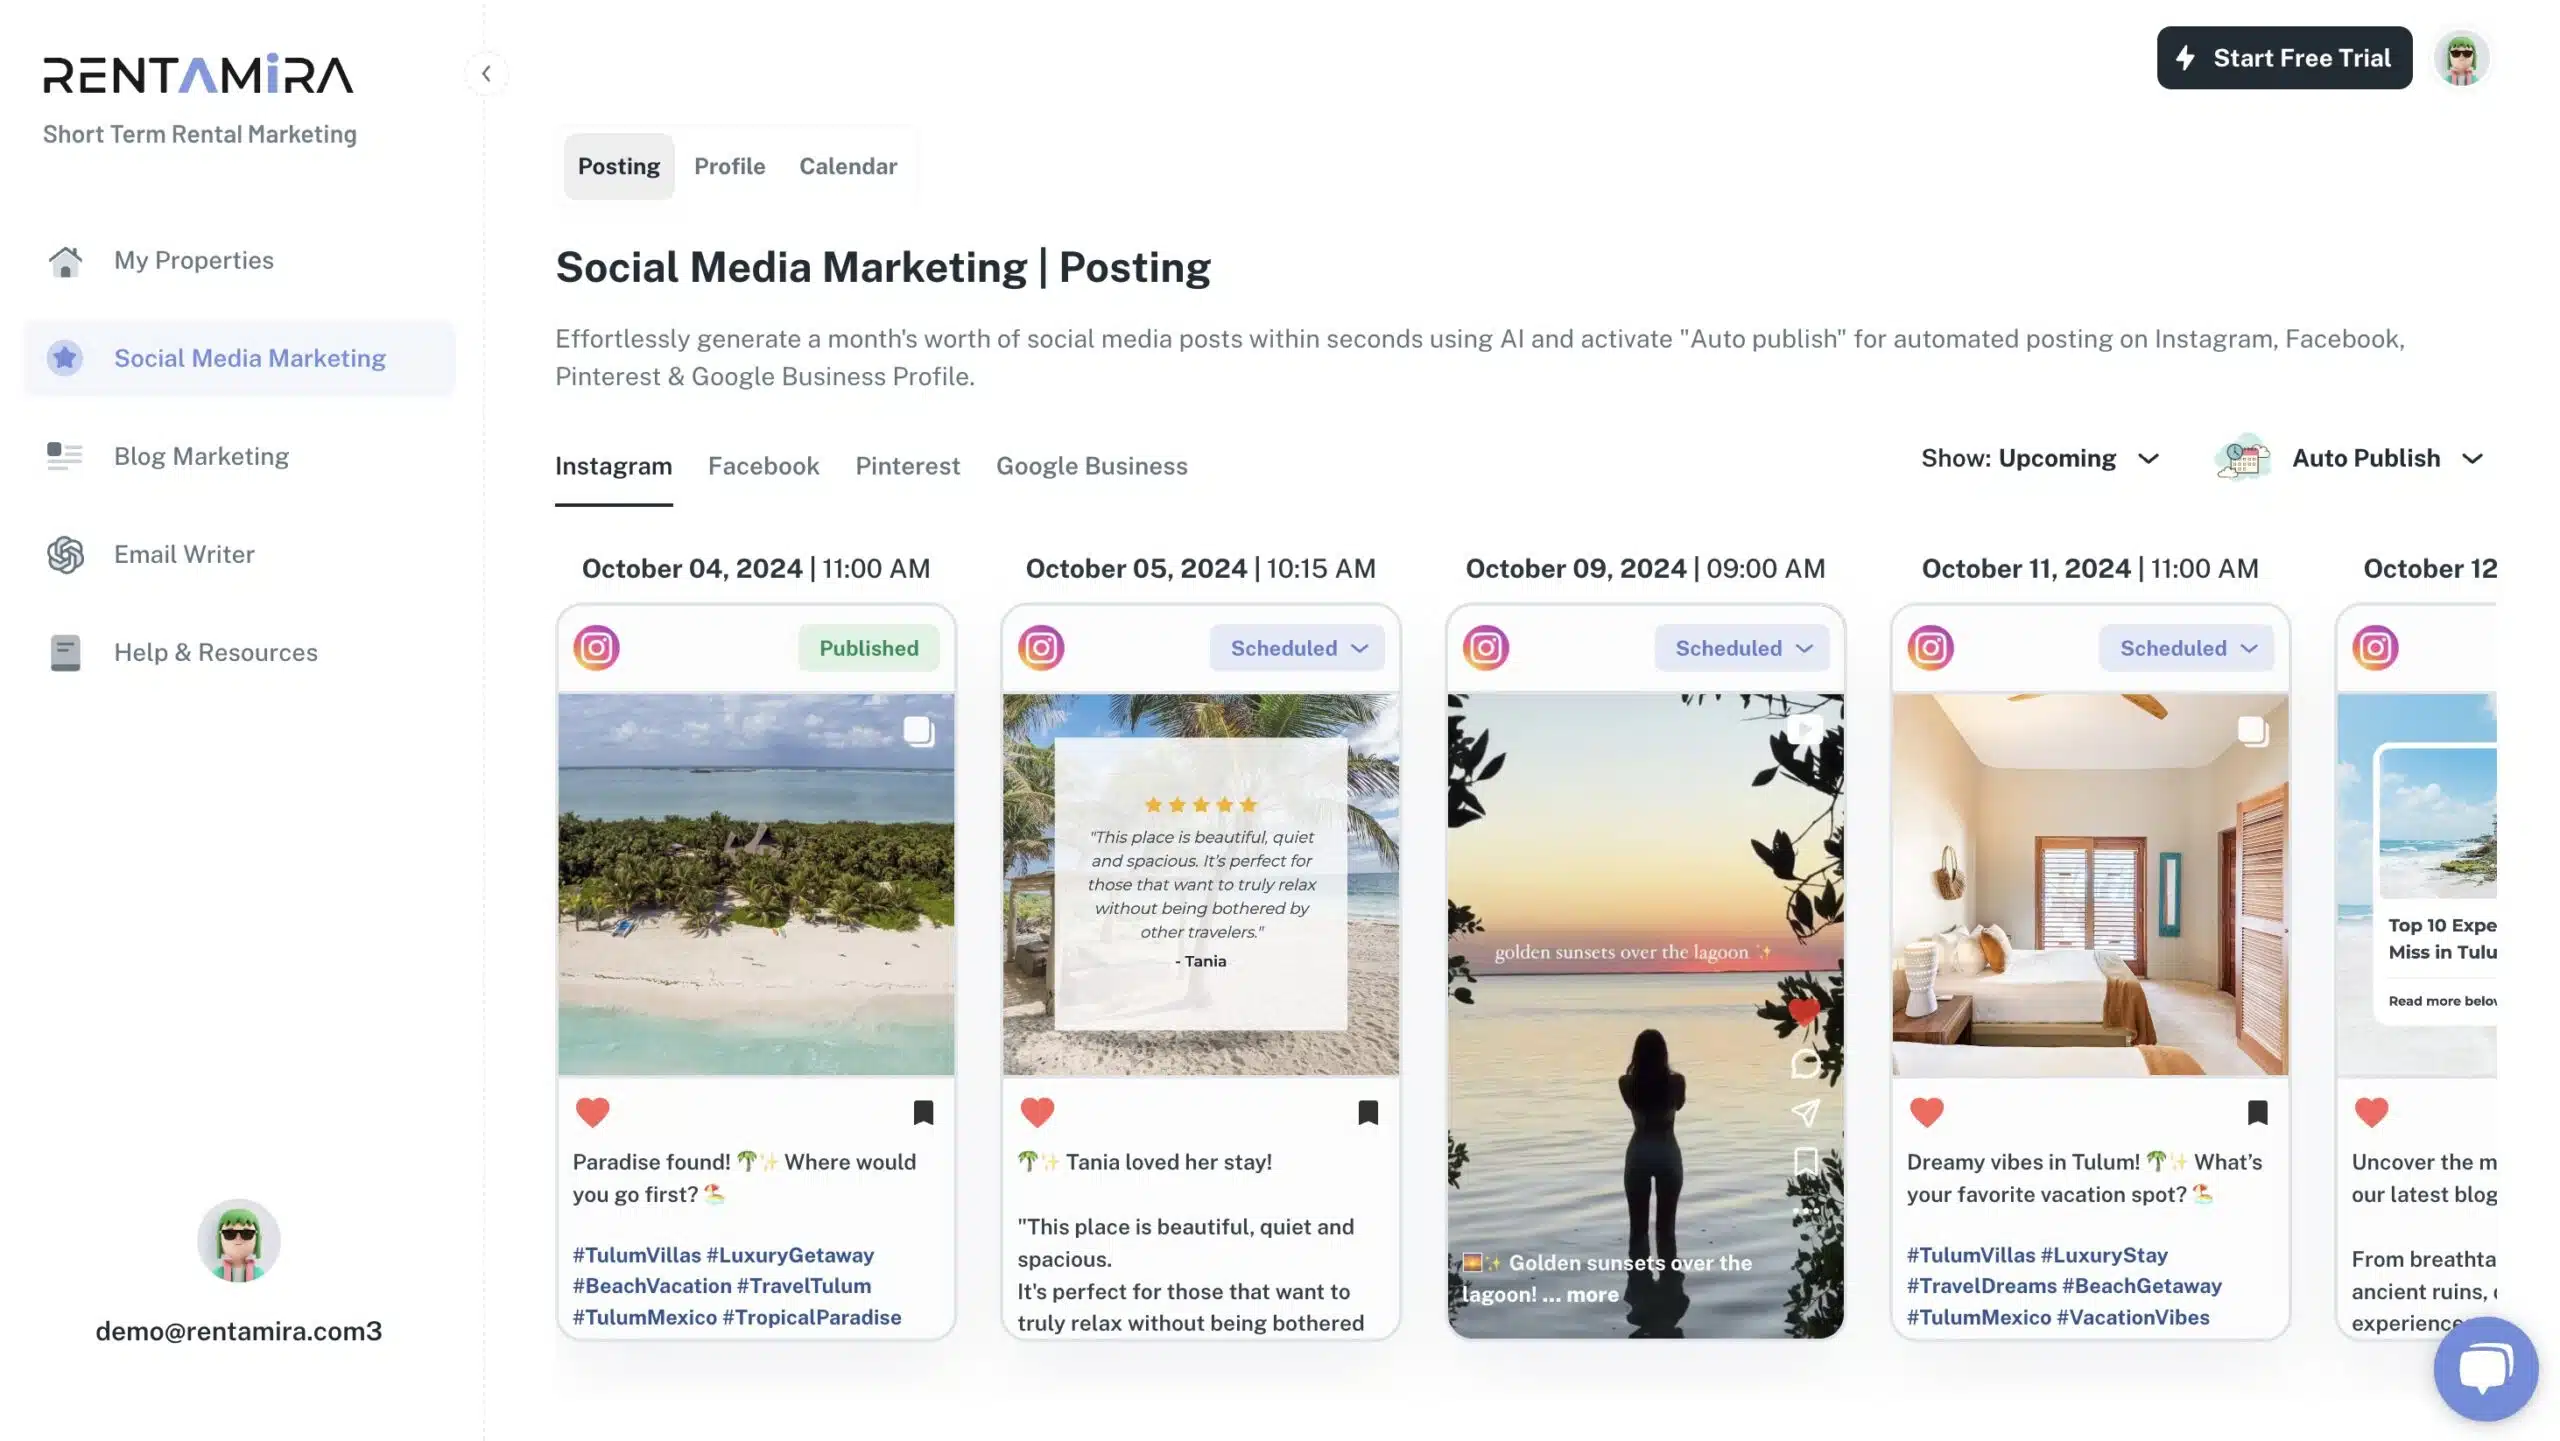Toggle the heart on the Paradise found post

[x=592, y=1112]
